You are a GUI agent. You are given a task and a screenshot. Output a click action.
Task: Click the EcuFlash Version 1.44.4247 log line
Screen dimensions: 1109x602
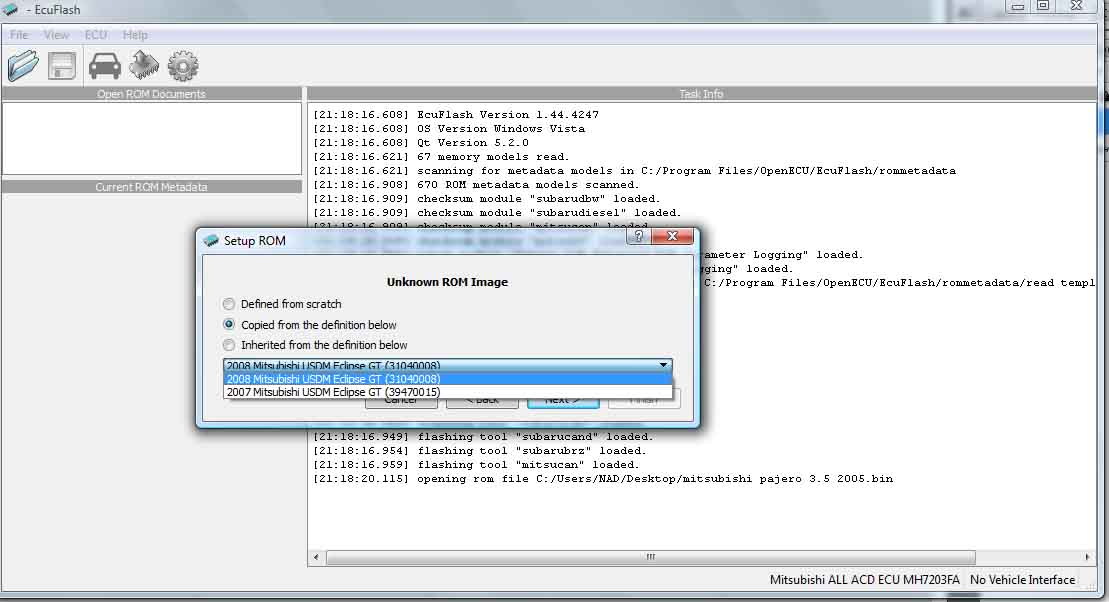click(x=455, y=115)
